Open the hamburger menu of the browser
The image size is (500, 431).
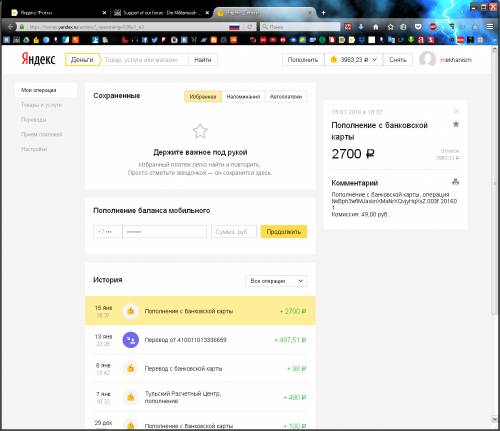pyautogui.click(x=490, y=27)
